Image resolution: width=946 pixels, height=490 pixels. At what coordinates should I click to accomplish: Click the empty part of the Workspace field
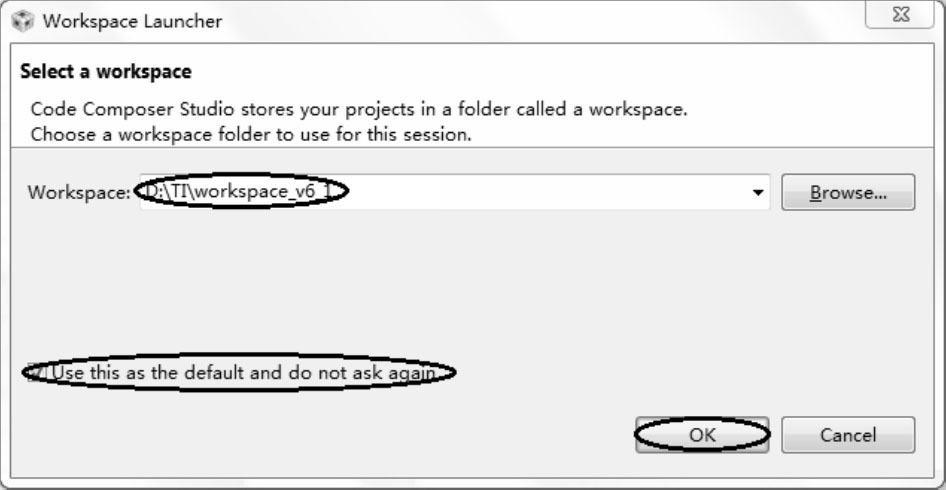click(x=550, y=193)
